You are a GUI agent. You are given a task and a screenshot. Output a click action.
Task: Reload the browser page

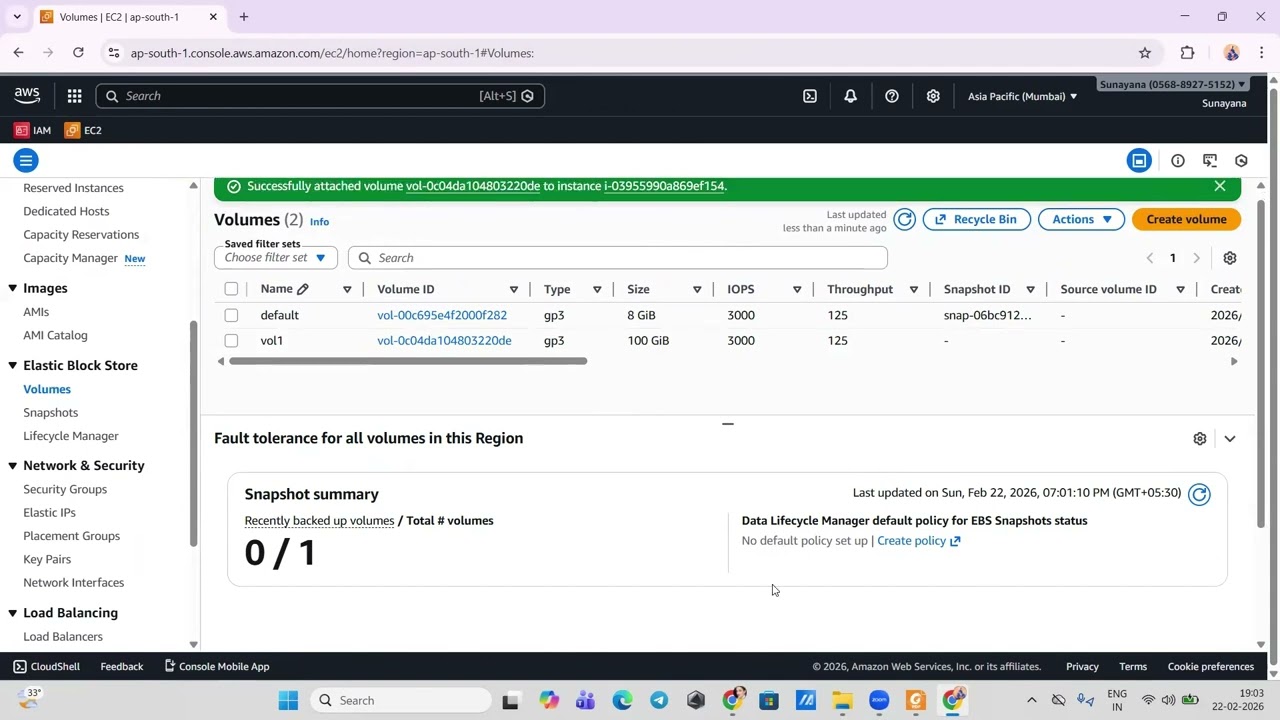point(78,53)
